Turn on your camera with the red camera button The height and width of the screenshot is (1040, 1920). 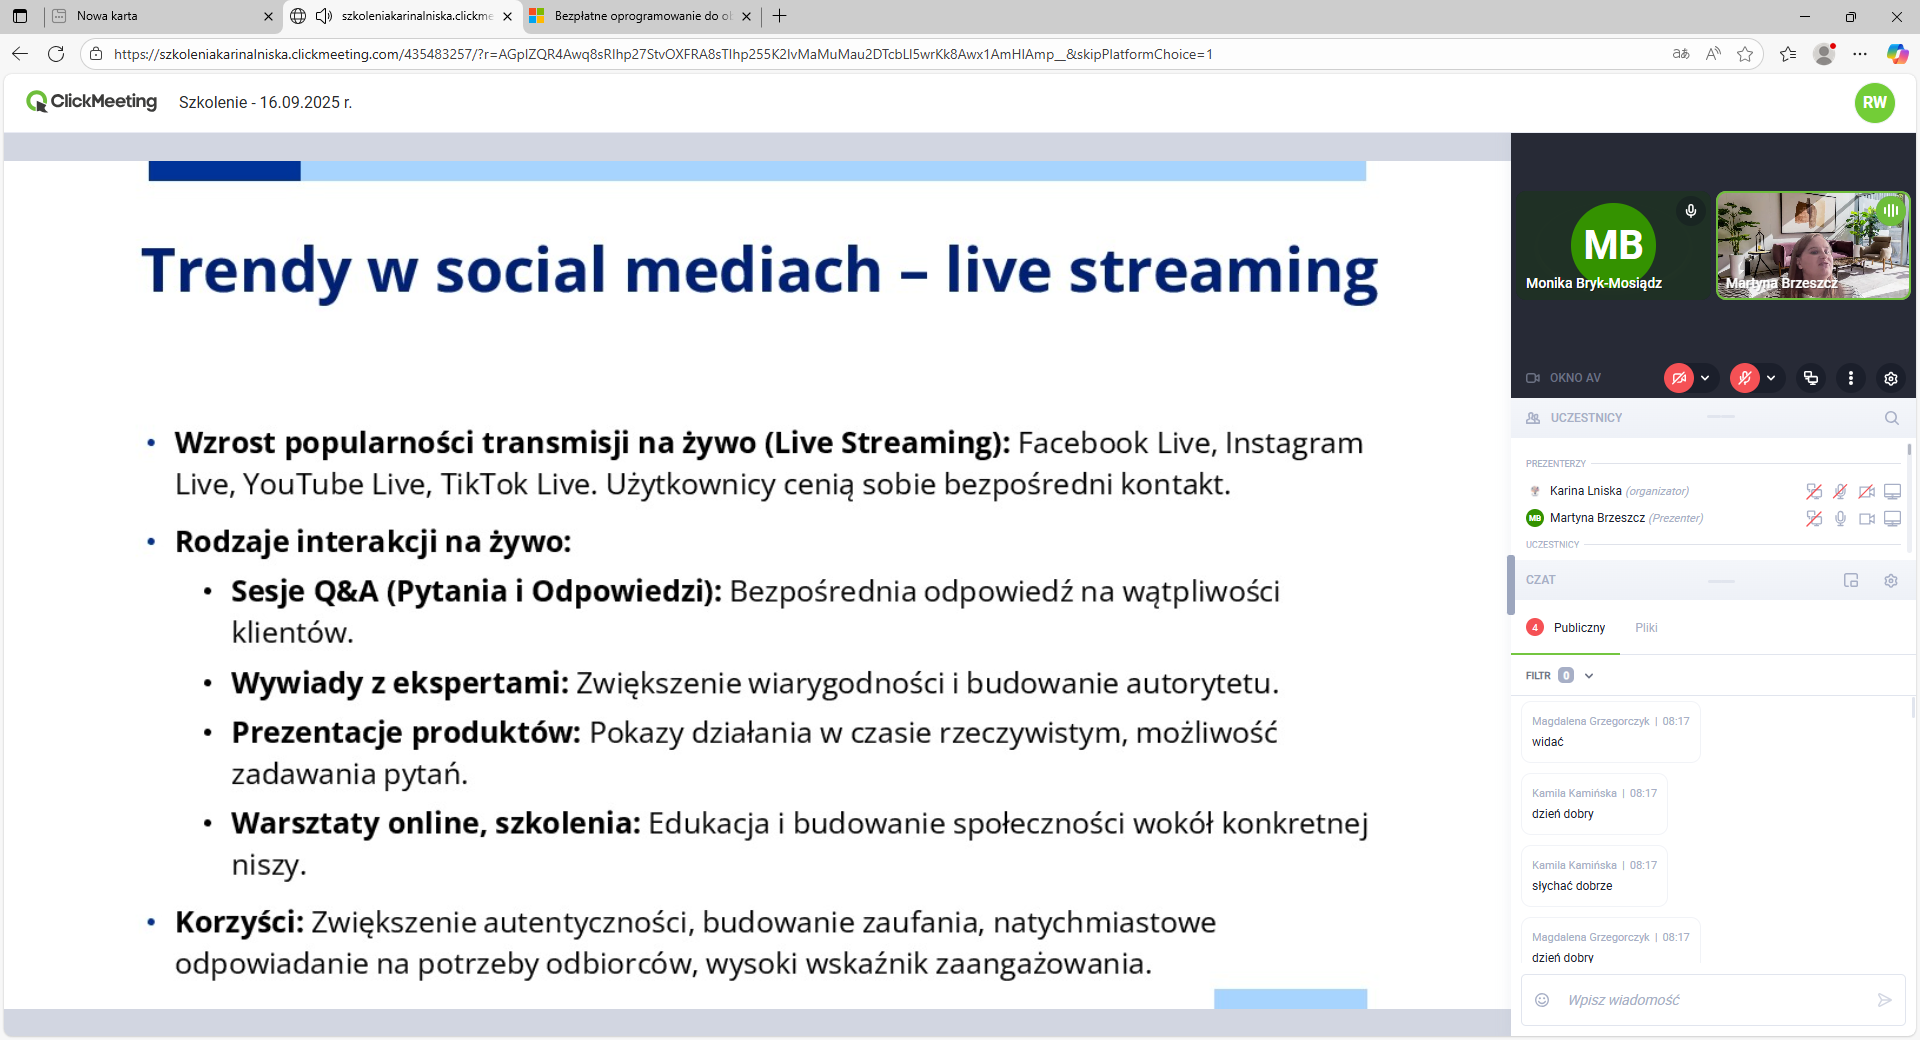coord(1679,378)
